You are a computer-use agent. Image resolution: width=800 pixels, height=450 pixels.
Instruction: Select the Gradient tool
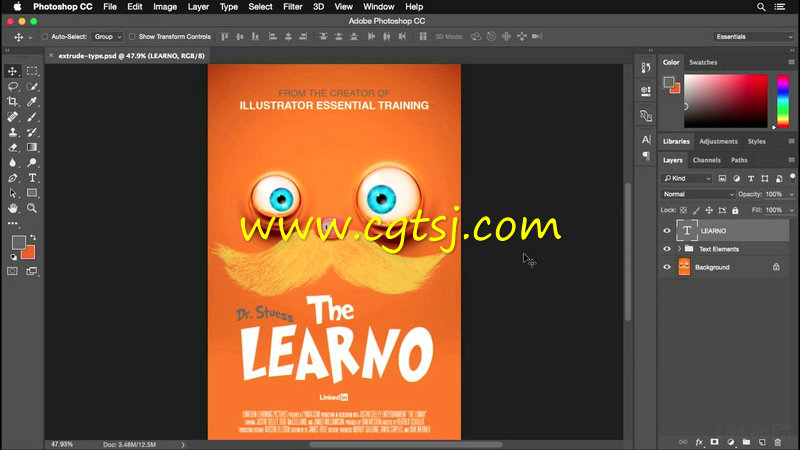coord(32,147)
